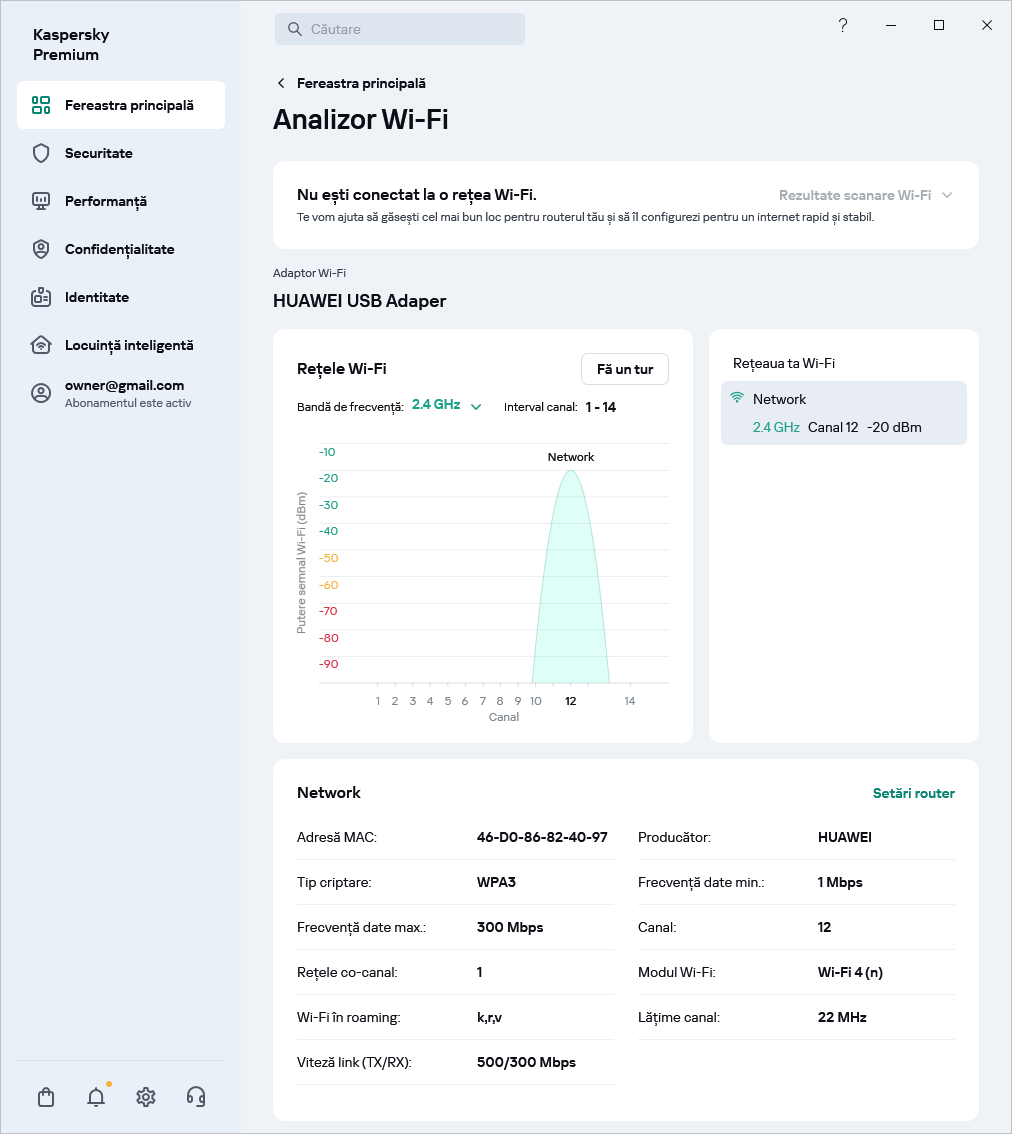Click the Performanță monitor icon

click(41, 201)
